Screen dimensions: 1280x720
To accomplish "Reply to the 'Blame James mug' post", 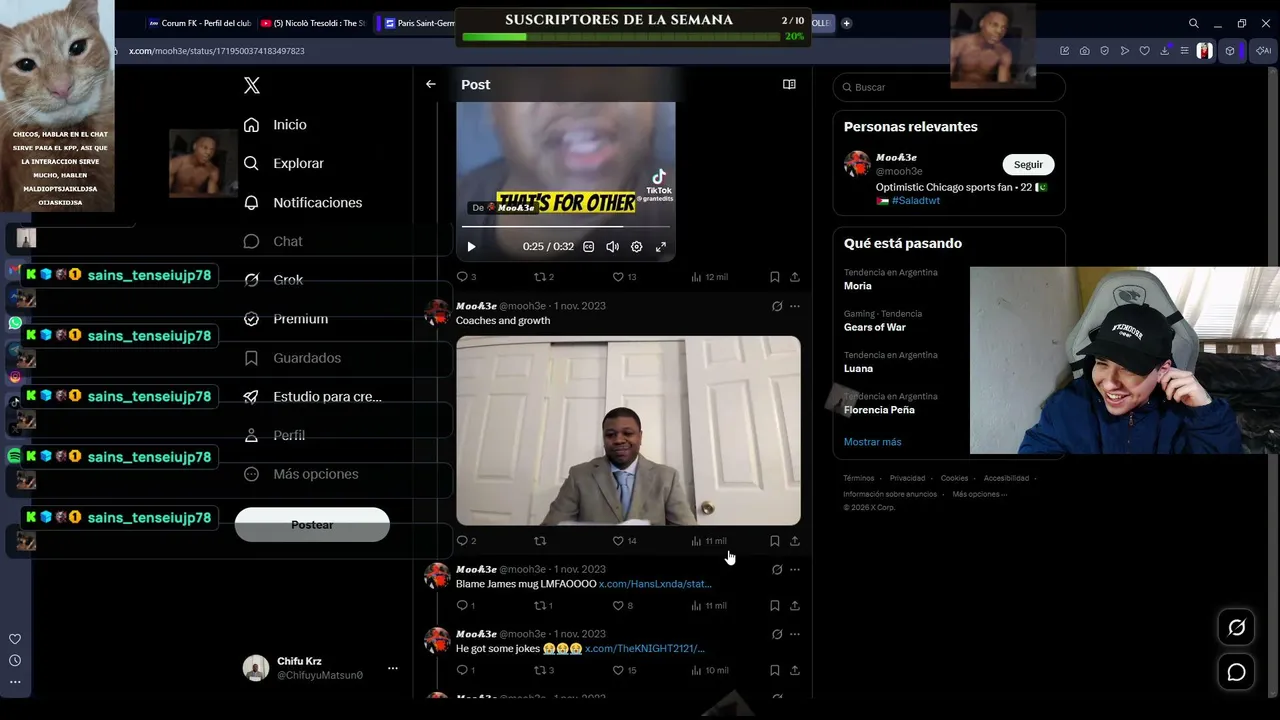I will 466,606.
